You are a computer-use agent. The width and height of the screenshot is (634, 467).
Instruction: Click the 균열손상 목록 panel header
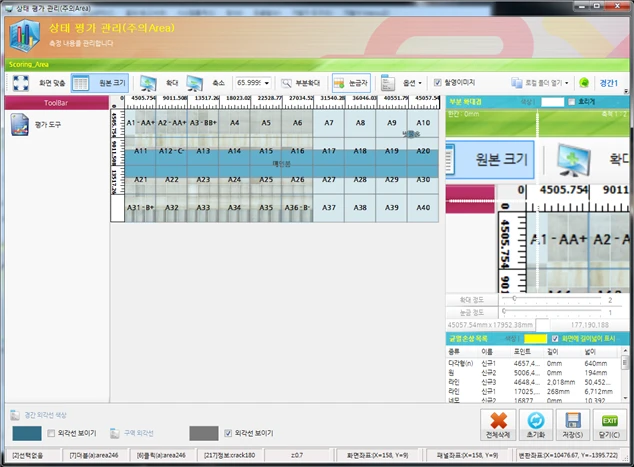(x=468, y=338)
